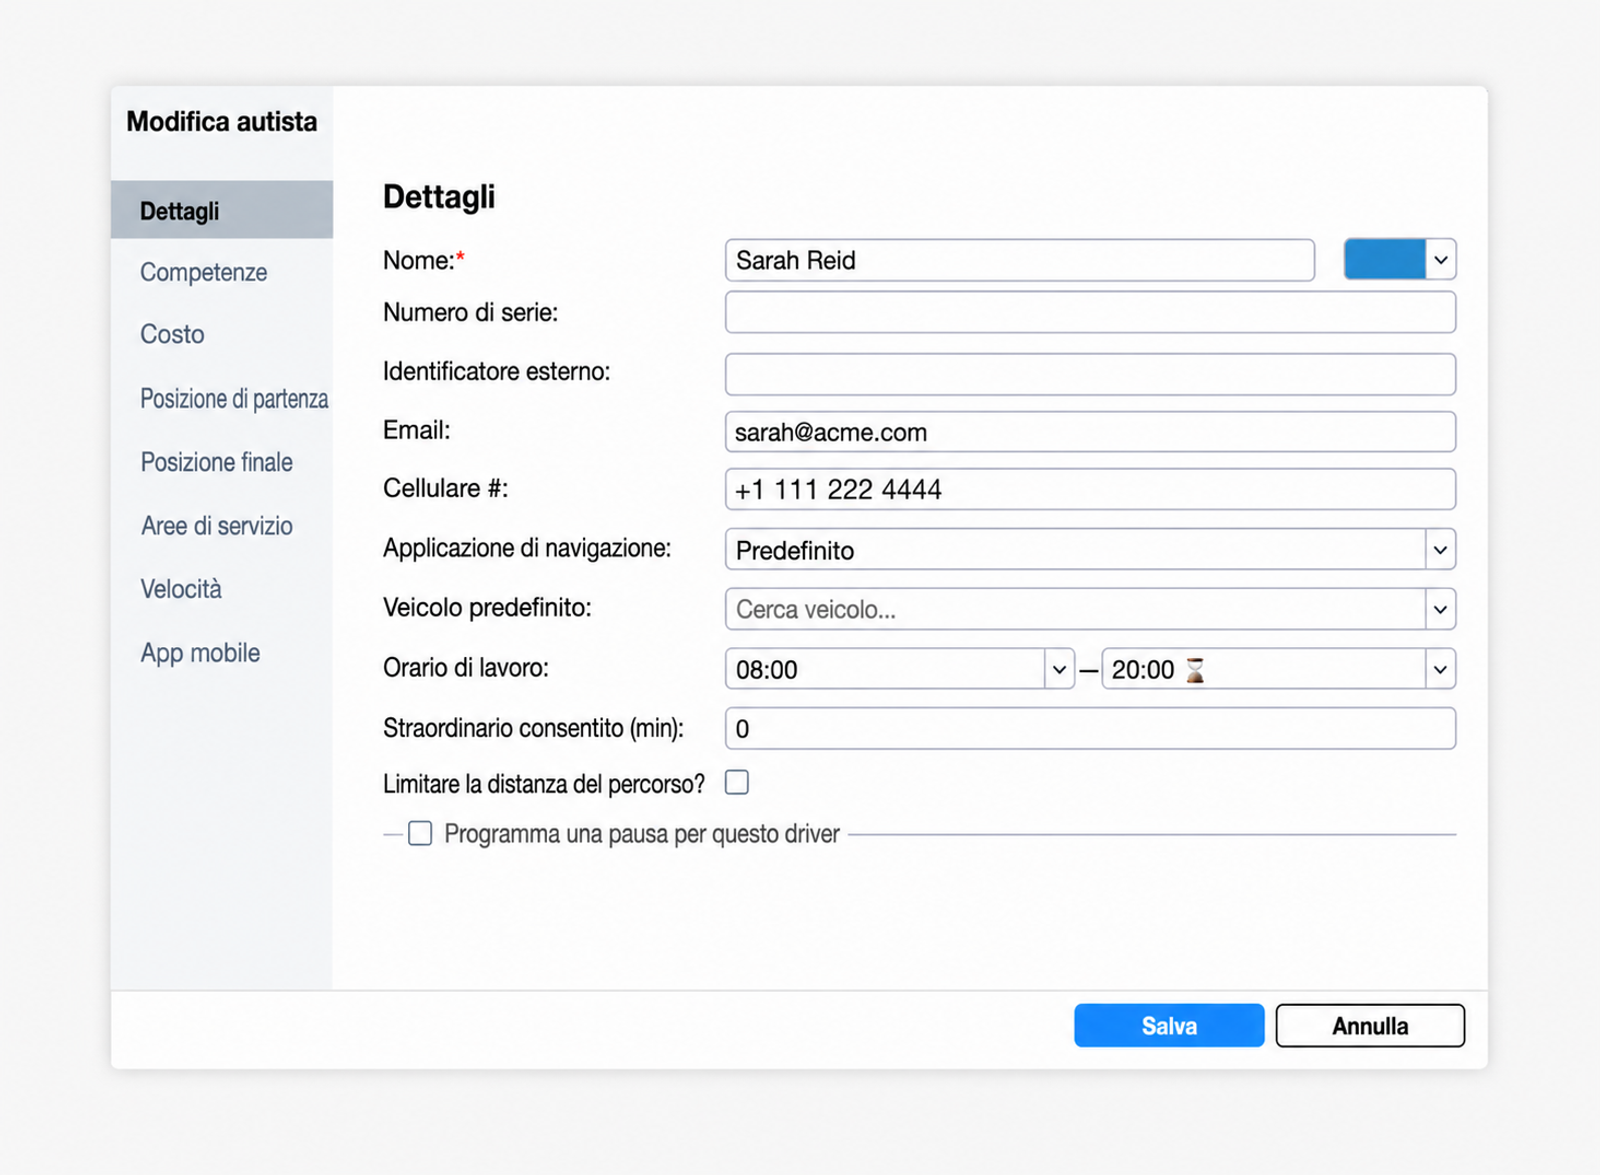Viewport: 1600px width, 1175px height.
Task: Expand the Applicazione di navigazione dropdown
Action: pos(1440,549)
